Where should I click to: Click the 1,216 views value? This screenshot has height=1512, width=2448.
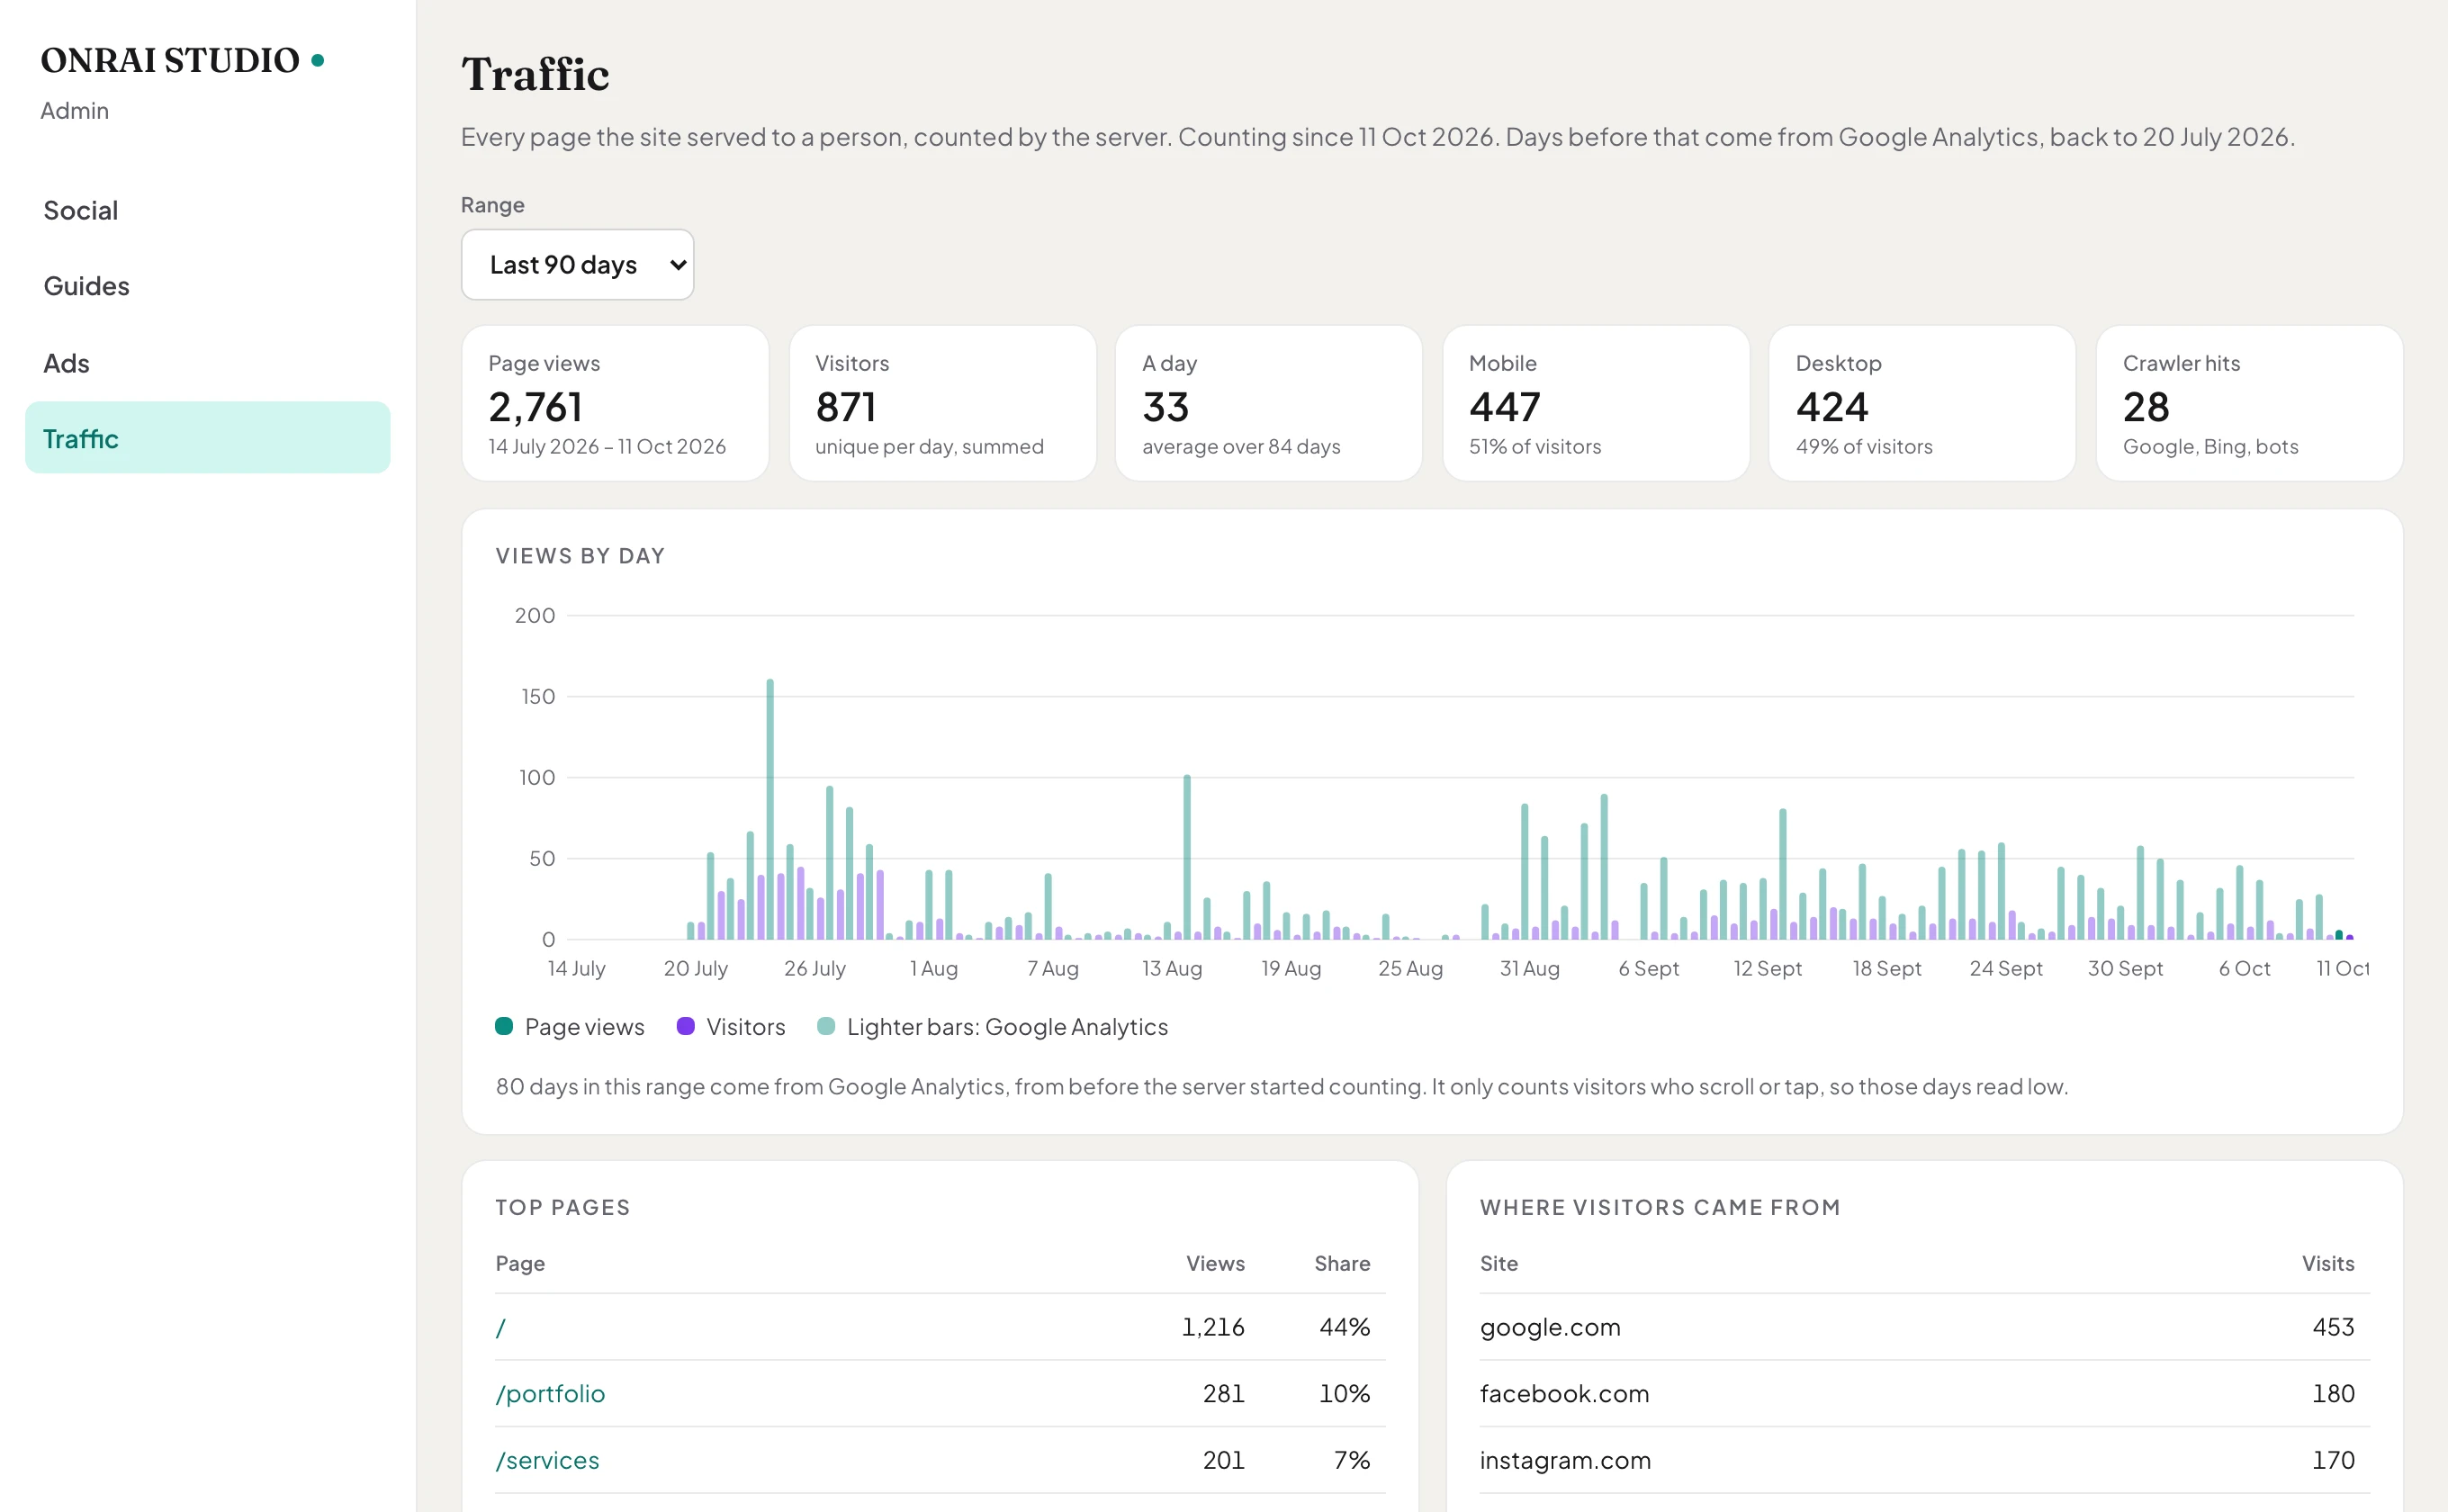(x=1213, y=1327)
